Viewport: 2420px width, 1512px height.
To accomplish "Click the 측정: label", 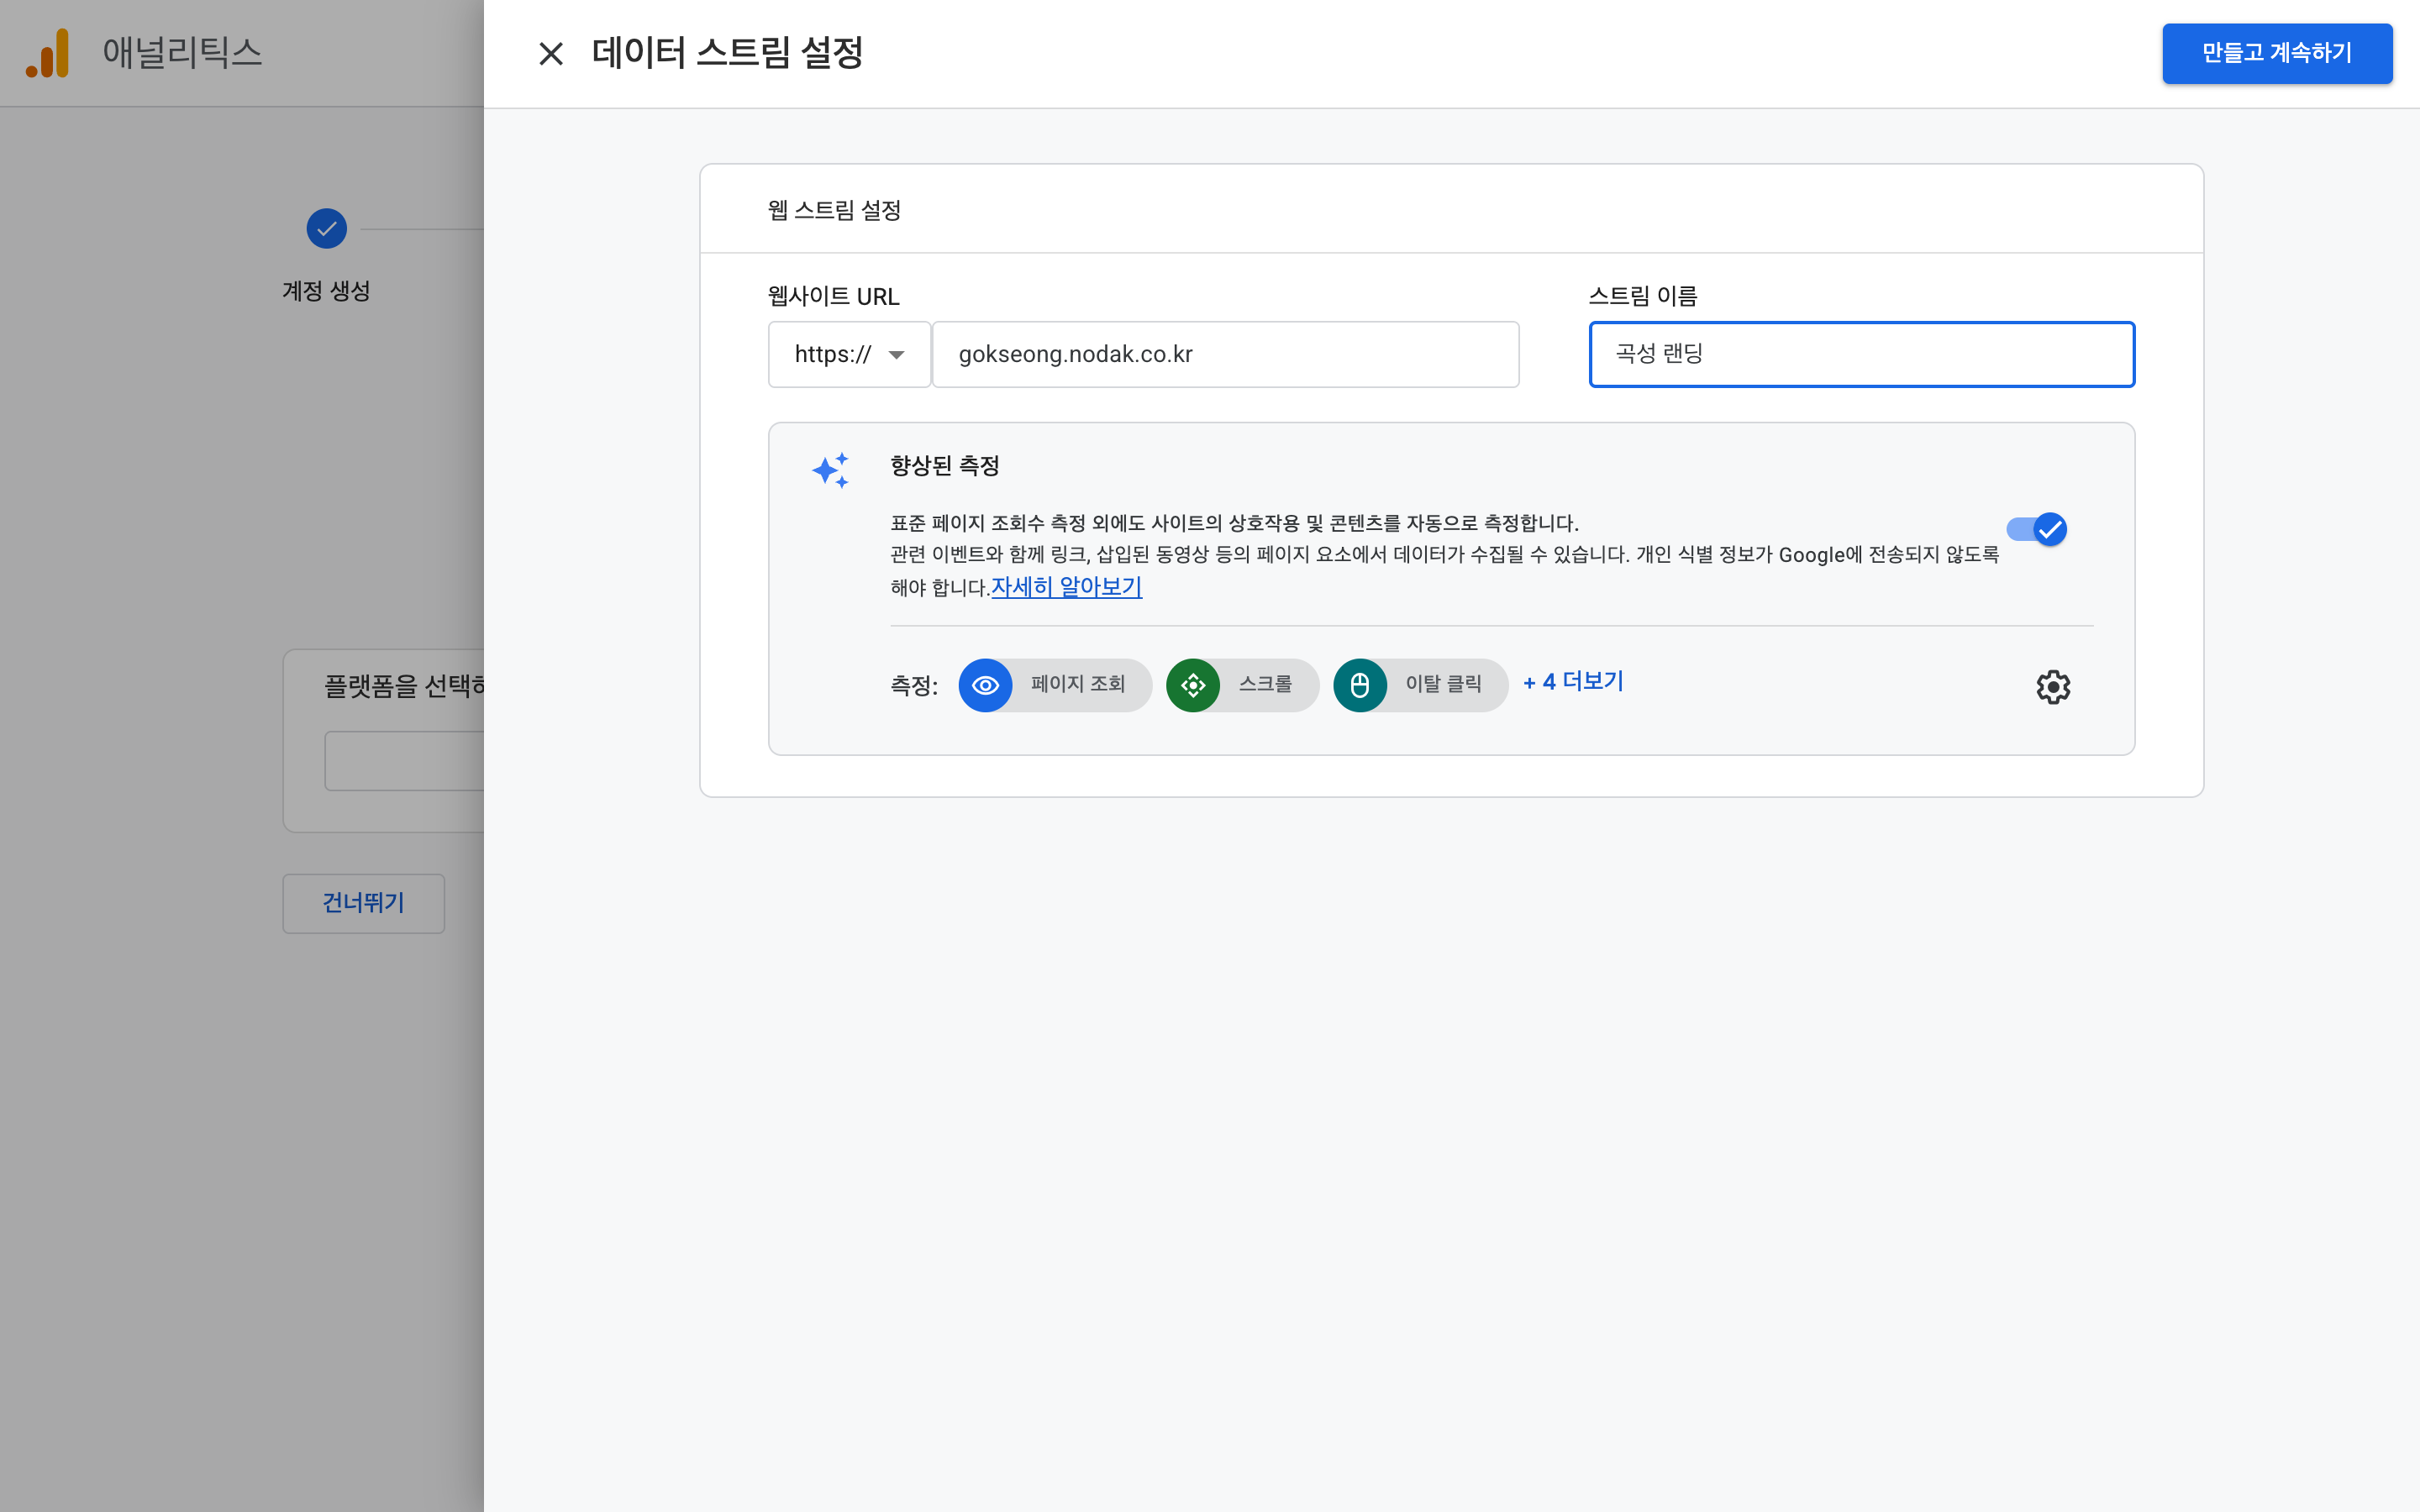I will (914, 685).
